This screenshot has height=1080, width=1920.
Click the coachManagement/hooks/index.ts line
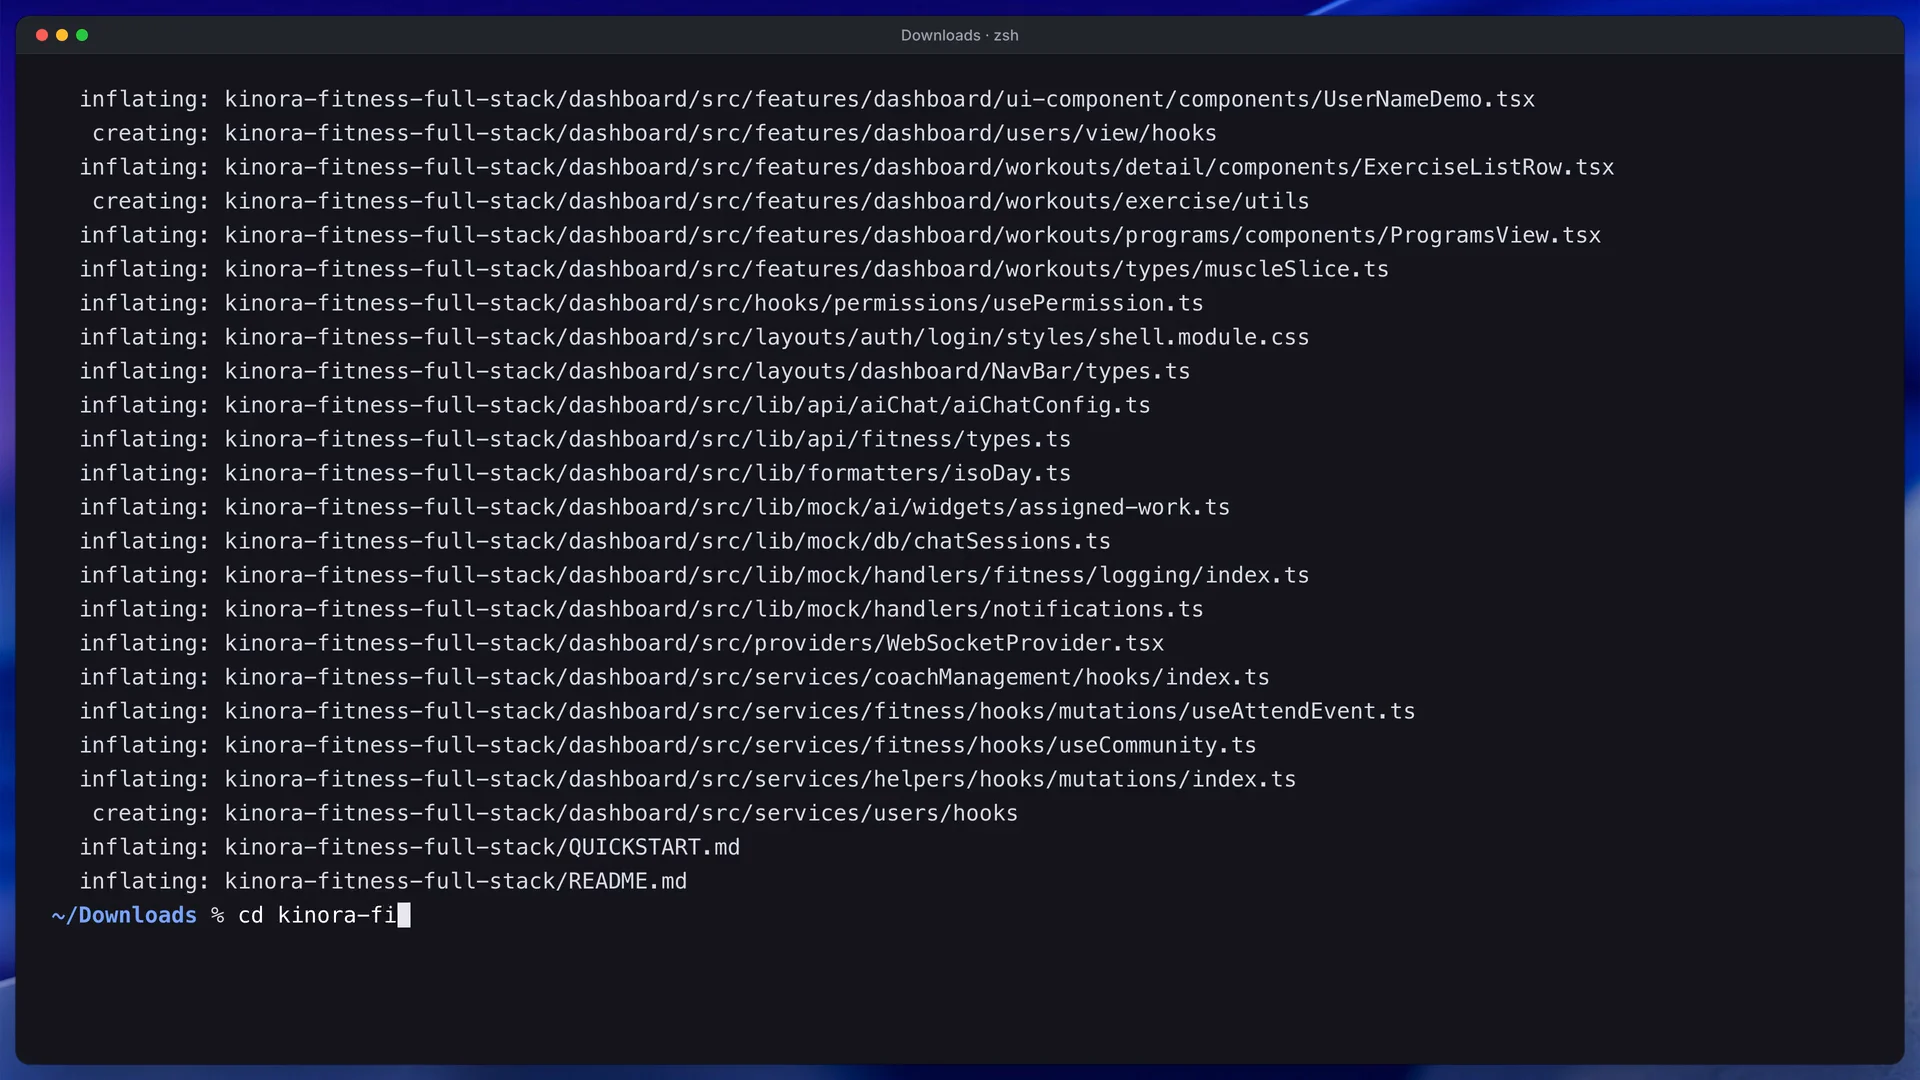pyautogui.click(x=674, y=677)
